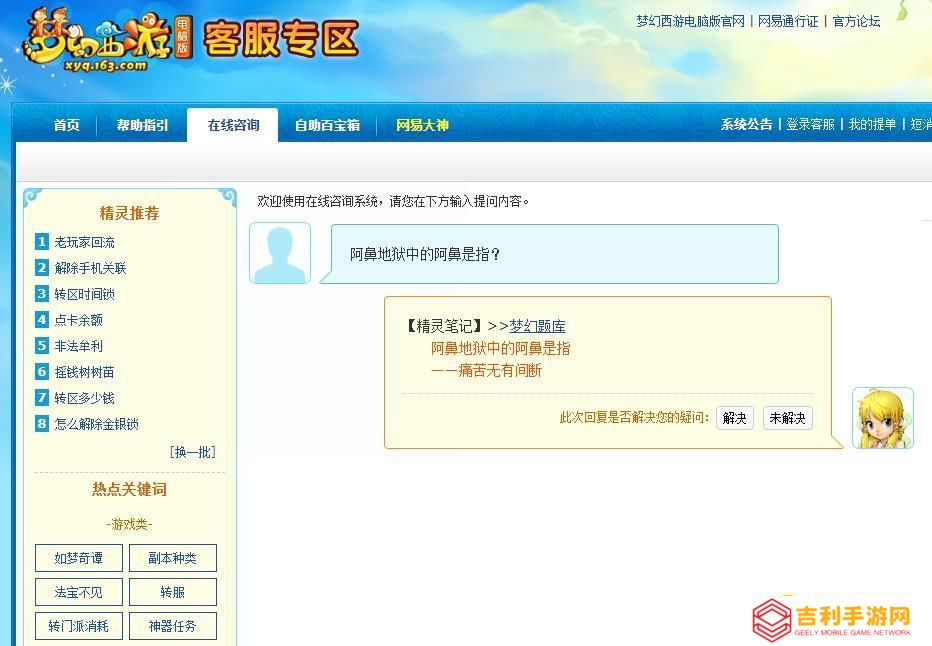Screen dimensions: 932x646
Task: Click number 7 badge beside 转区多少钱
Action: pyautogui.click(x=42, y=398)
